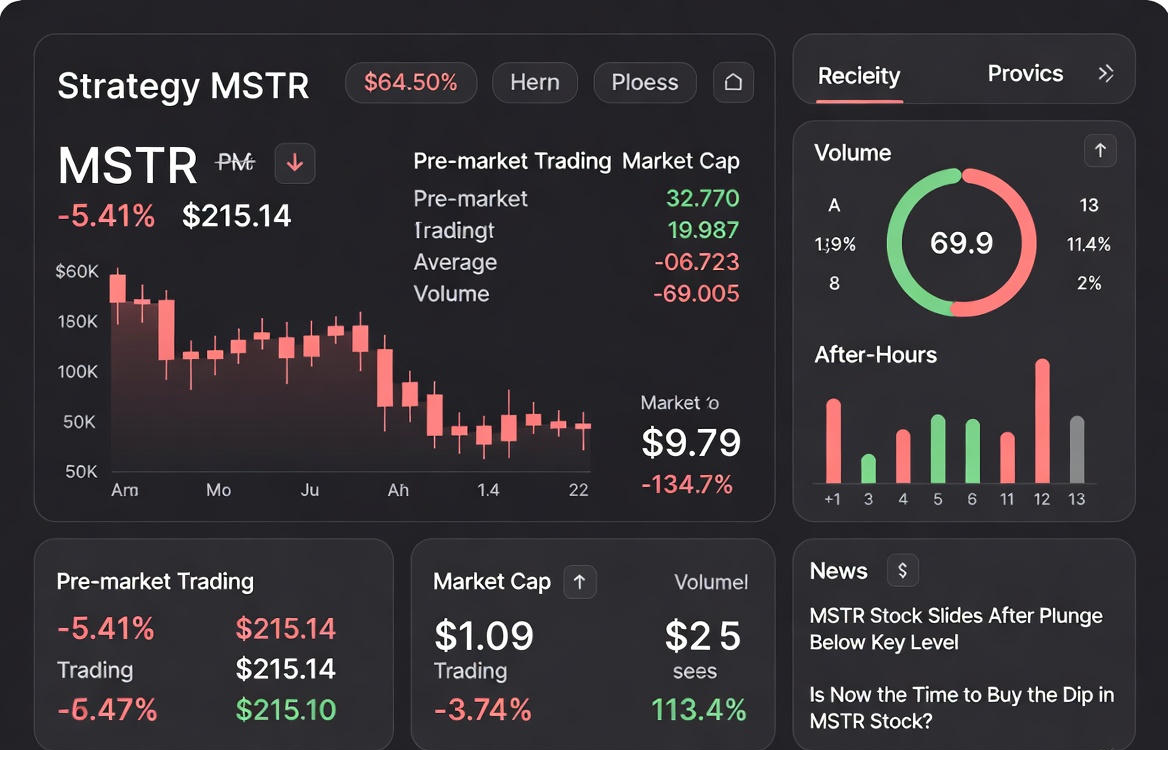
Task: Toggle the struck-through PM label next to MSTR
Action: click(237, 162)
